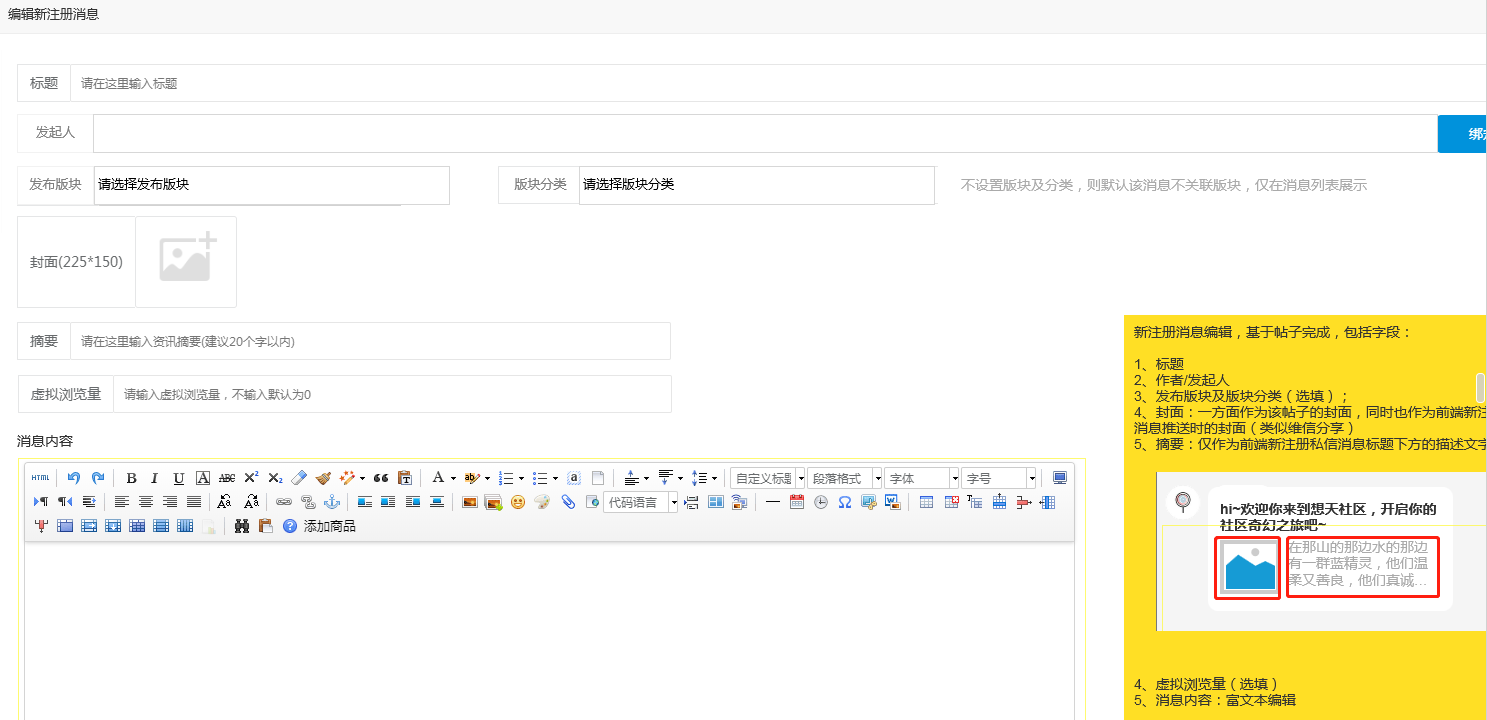Insert a horizontal rule line
Screen dimensions: 1487x720
coord(773,502)
